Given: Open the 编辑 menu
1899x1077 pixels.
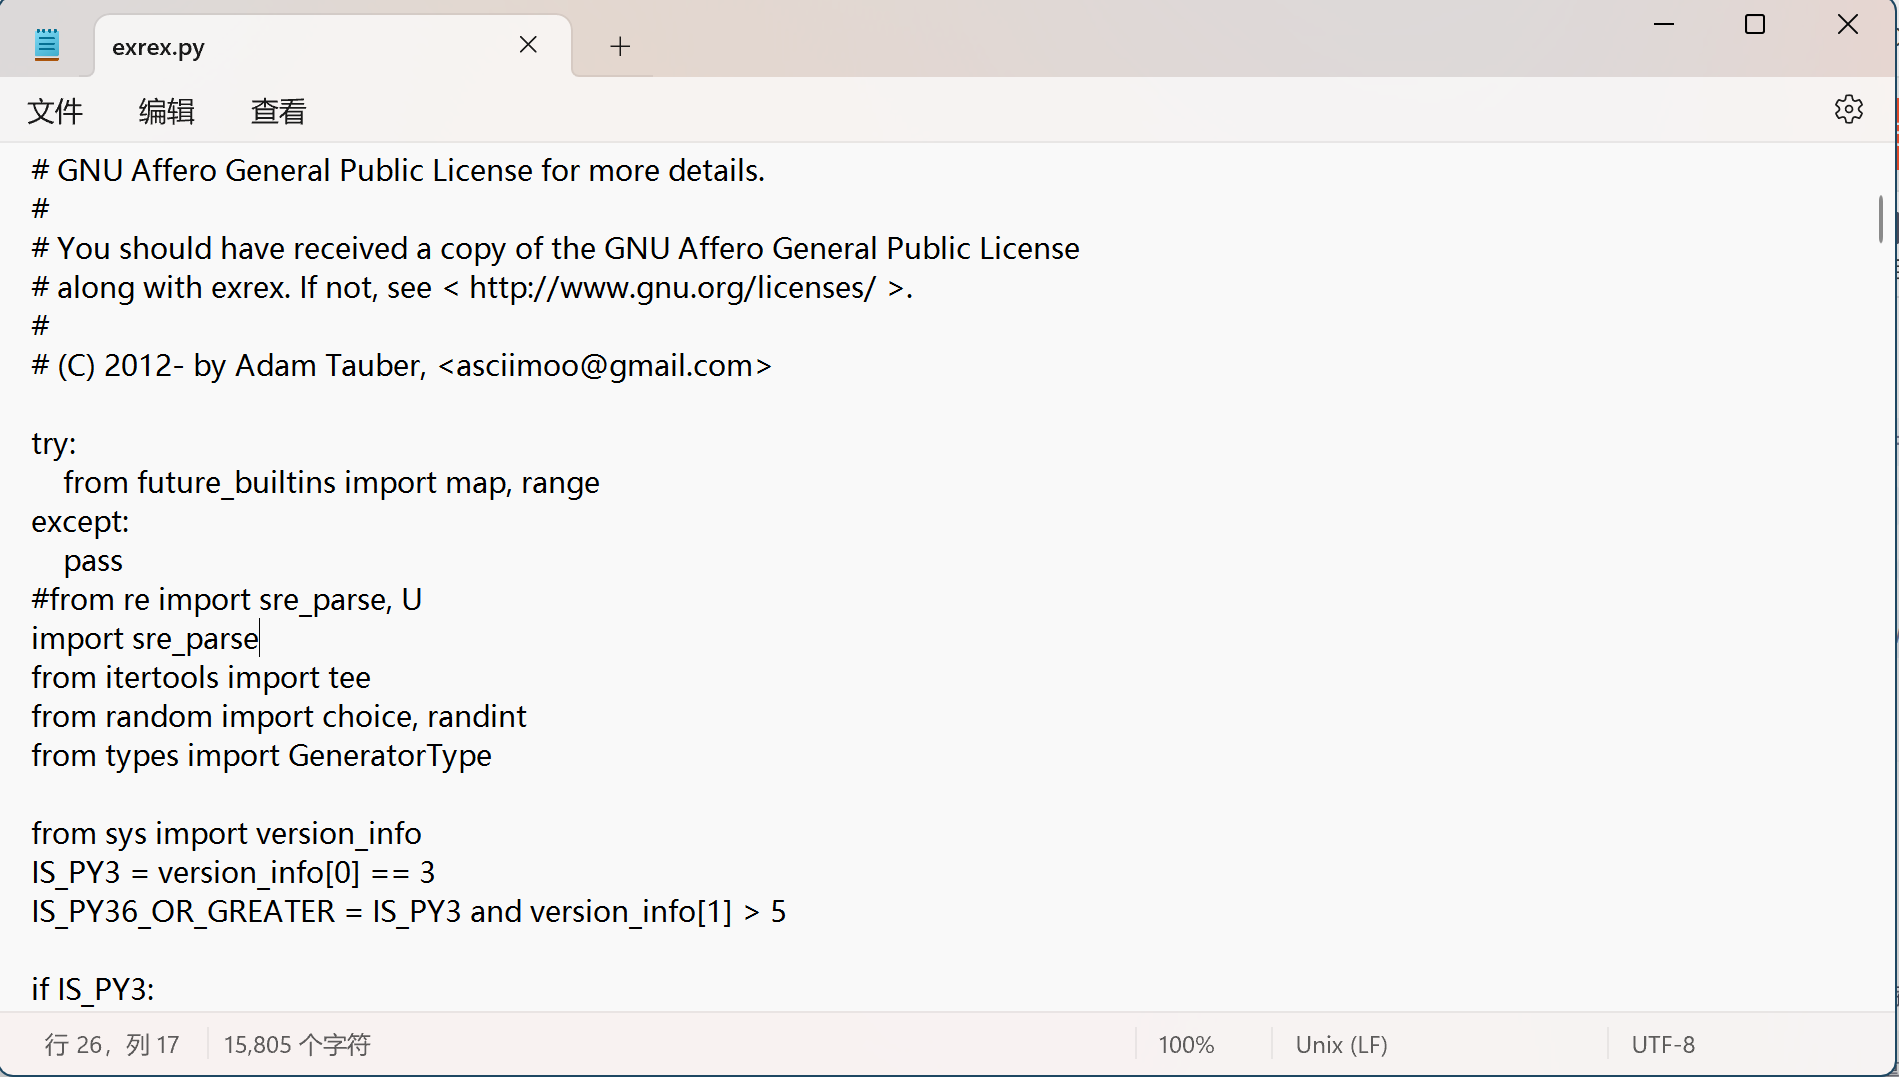Looking at the screenshot, I should [166, 111].
